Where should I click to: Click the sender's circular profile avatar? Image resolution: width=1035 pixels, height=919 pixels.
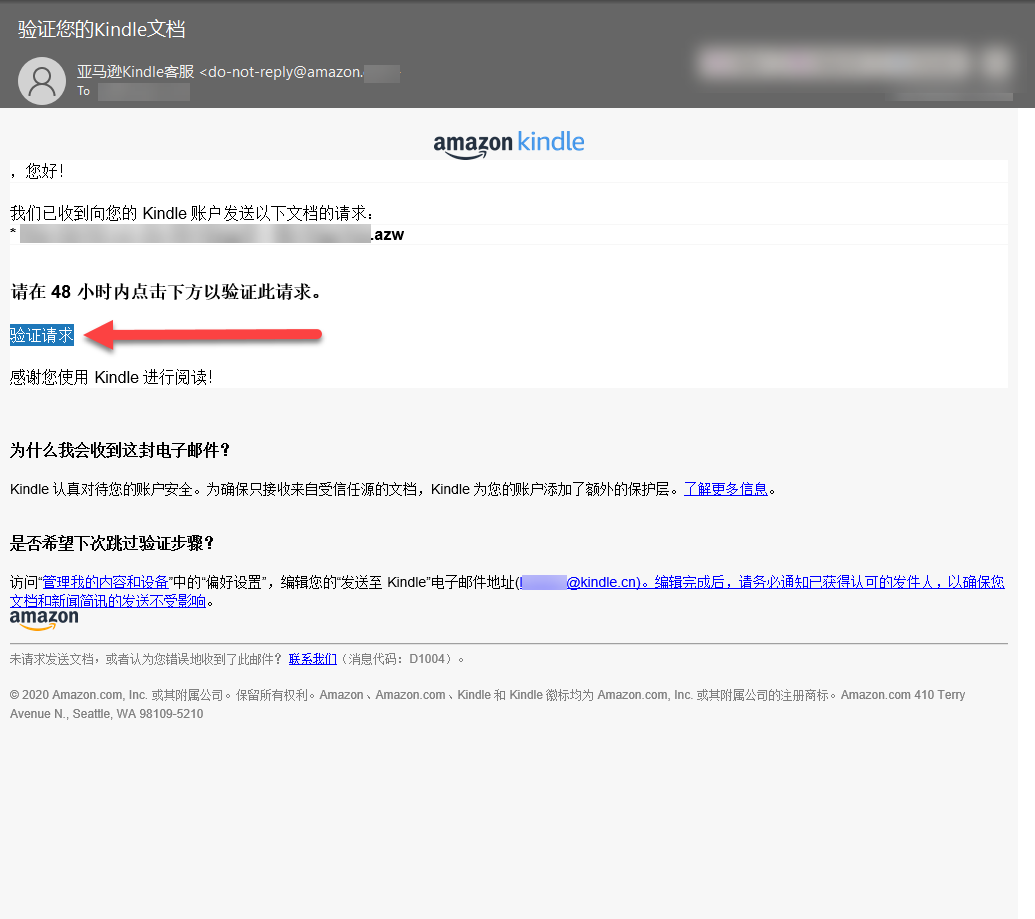click(42, 81)
